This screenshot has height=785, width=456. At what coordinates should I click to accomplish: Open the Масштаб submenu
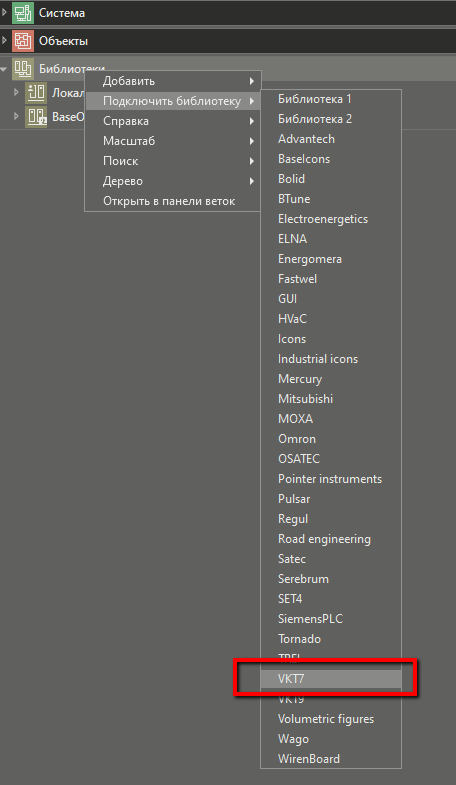coord(173,141)
